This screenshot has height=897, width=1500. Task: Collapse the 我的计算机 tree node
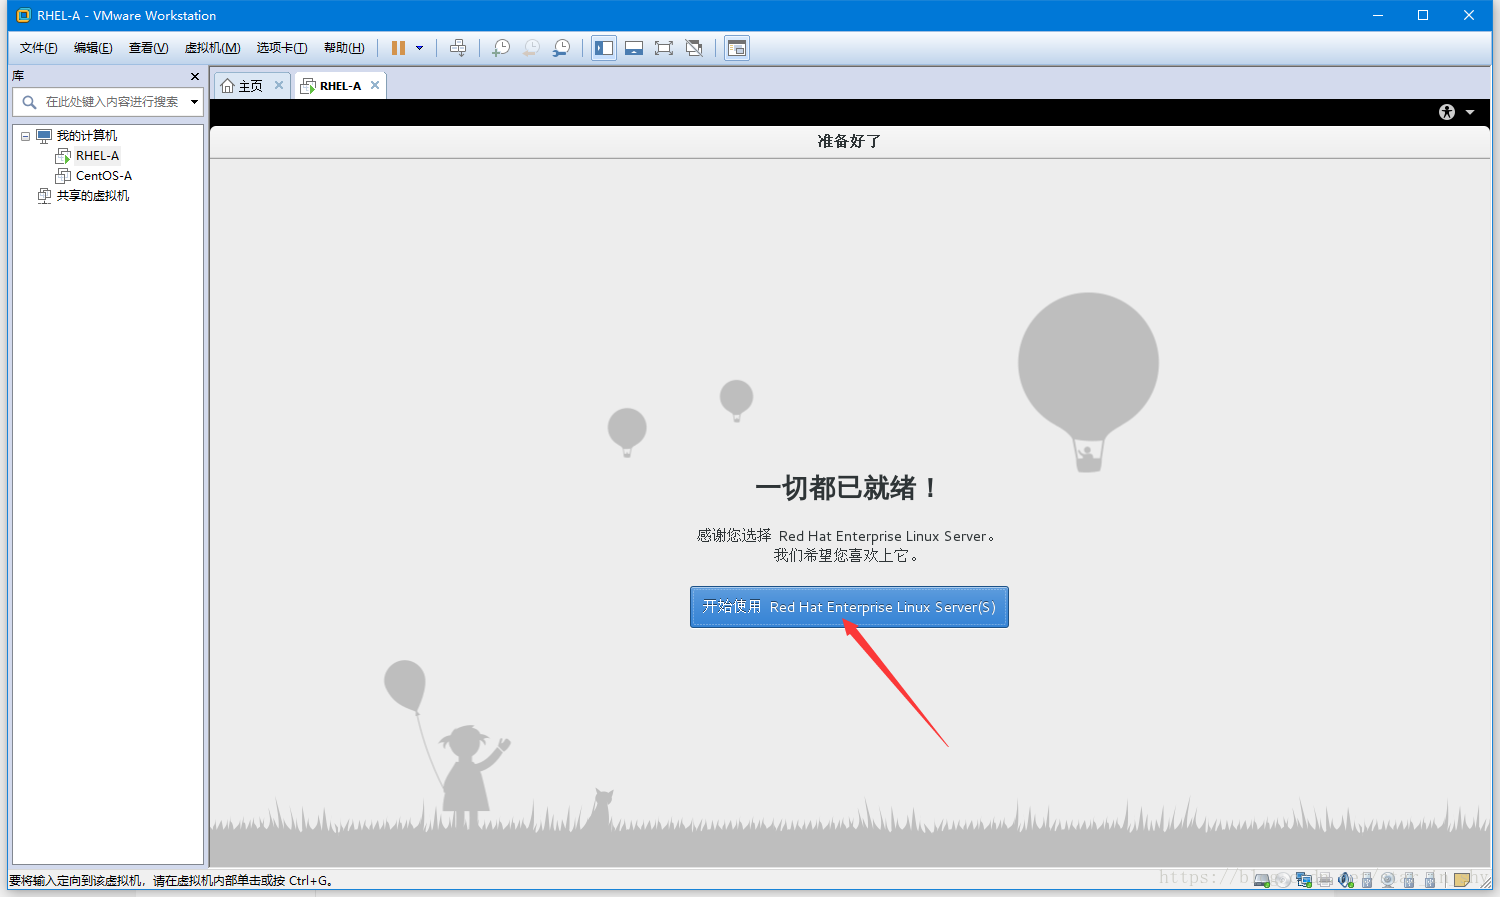25,136
